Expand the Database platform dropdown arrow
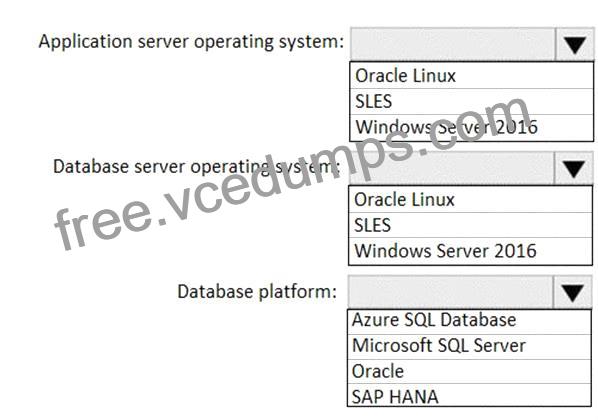598x420 pixels. tap(572, 292)
